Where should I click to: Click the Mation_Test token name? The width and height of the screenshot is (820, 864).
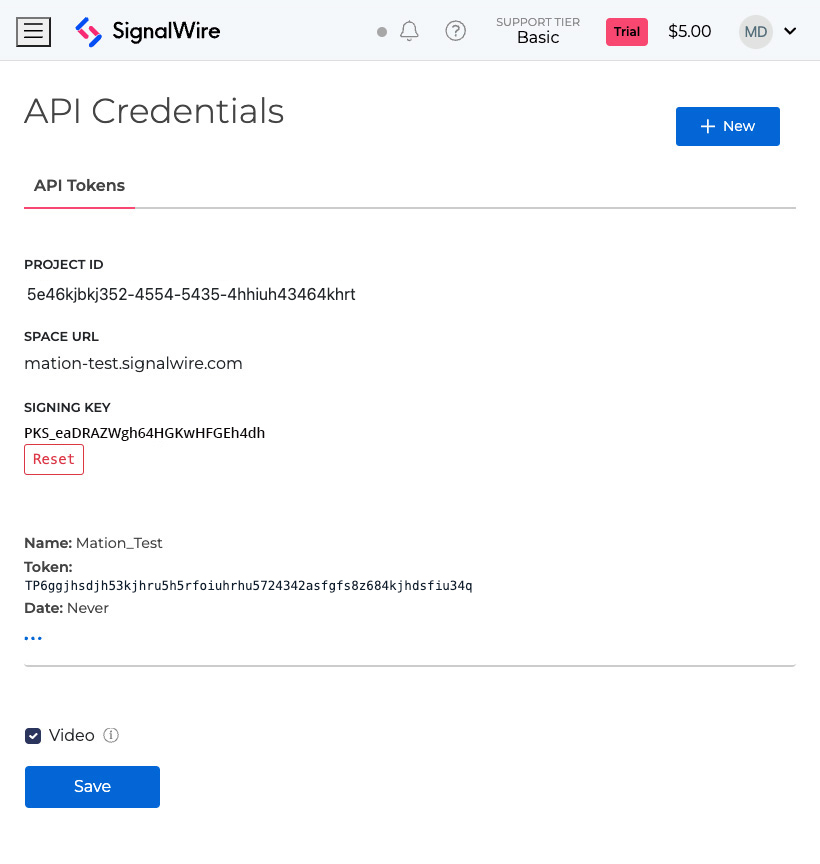tap(119, 543)
